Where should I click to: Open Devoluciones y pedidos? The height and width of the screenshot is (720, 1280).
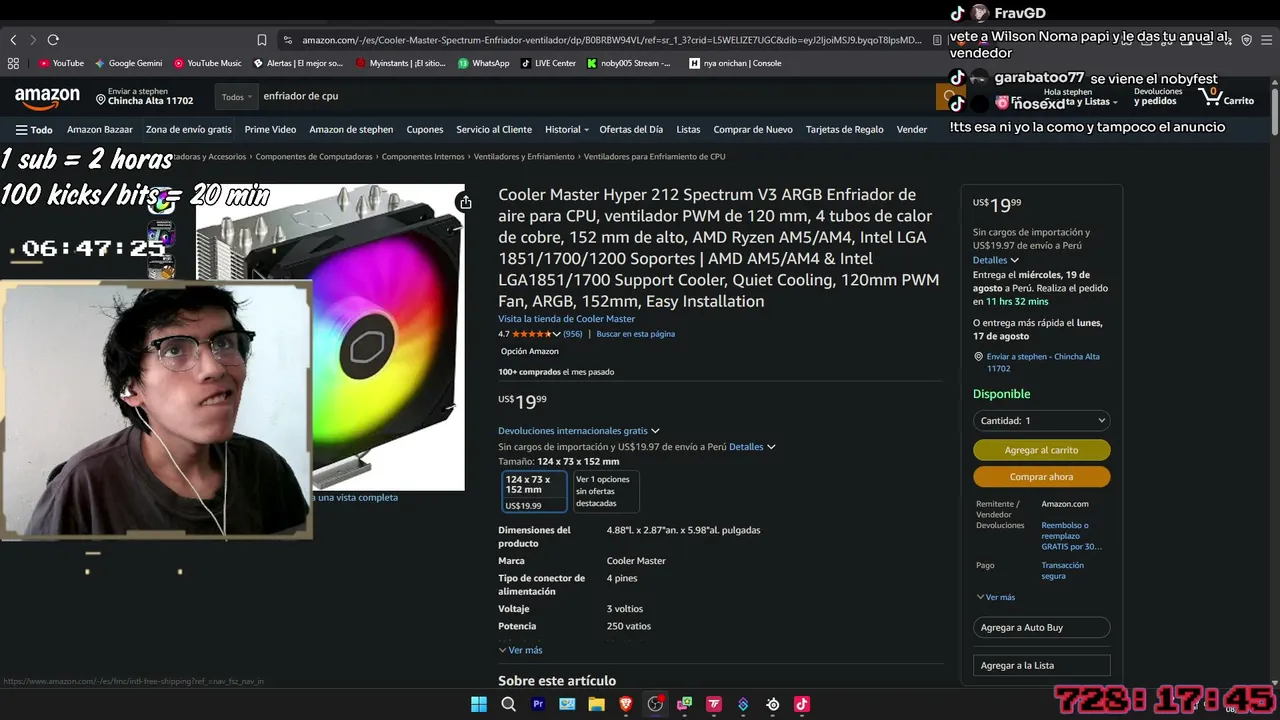[1158, 97]
